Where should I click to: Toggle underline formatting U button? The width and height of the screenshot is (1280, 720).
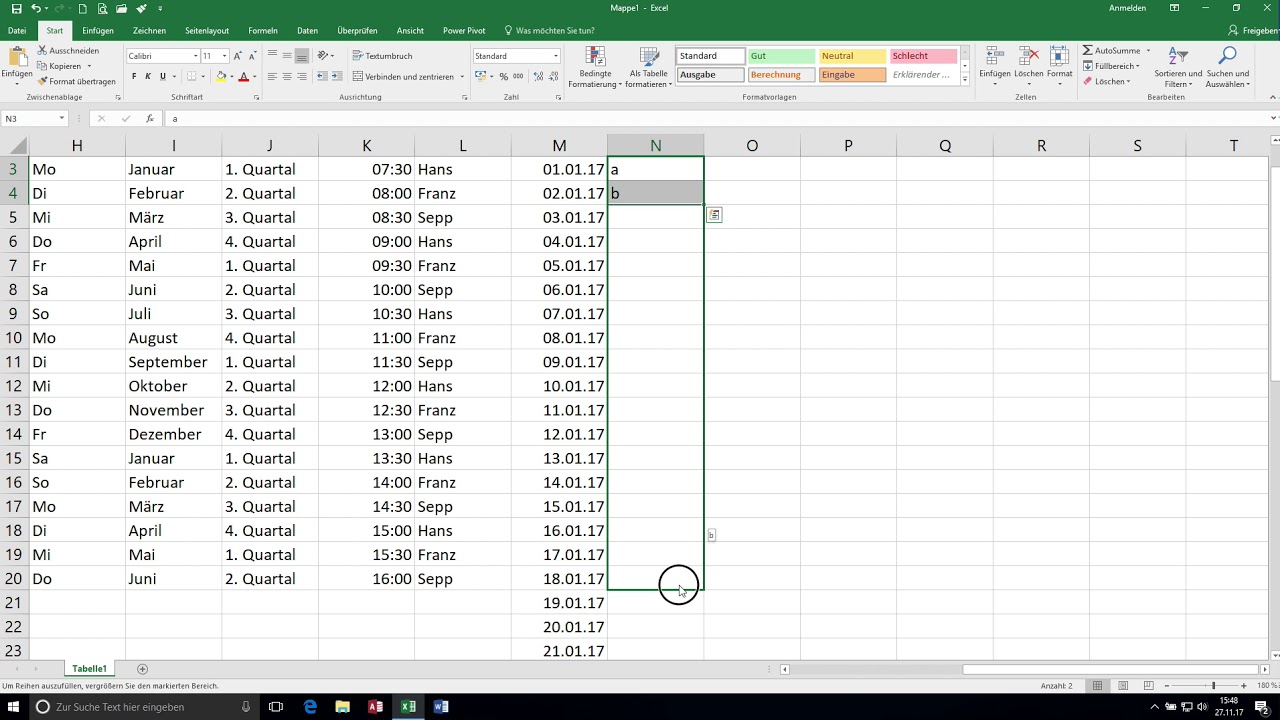coord(162,76)
